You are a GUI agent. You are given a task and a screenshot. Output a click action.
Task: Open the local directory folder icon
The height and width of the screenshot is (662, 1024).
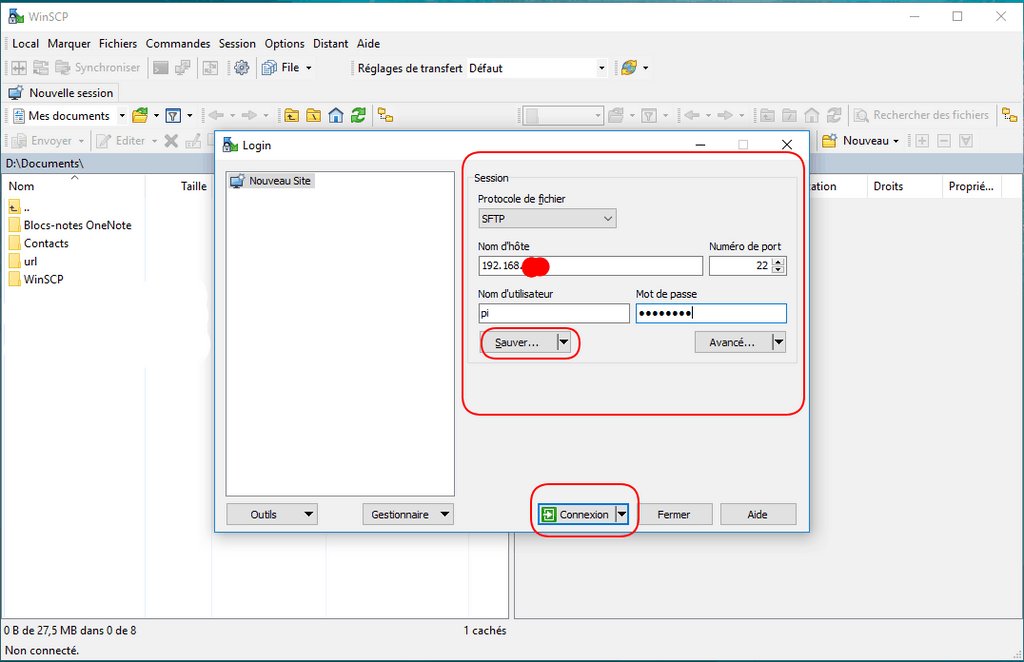(x=140, y=116)
